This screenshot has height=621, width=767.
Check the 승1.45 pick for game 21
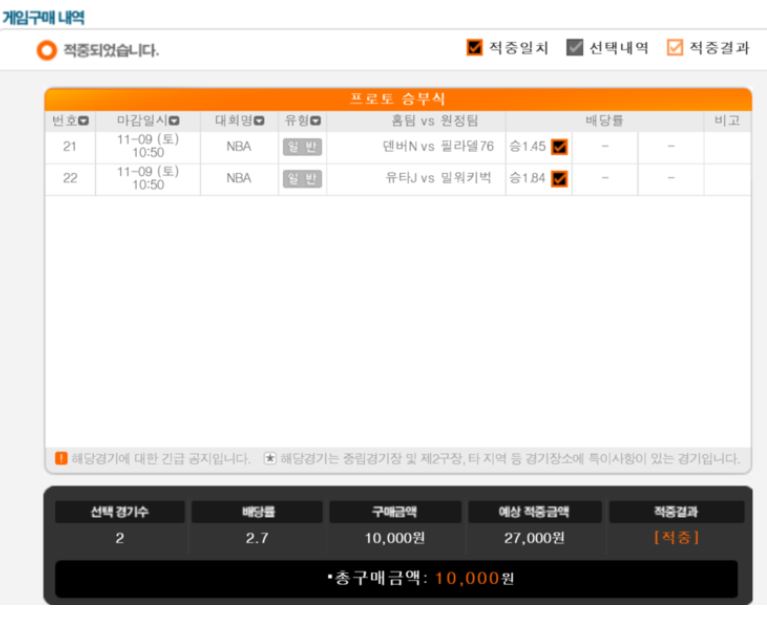pyautogui.click(x=560, y=147)
